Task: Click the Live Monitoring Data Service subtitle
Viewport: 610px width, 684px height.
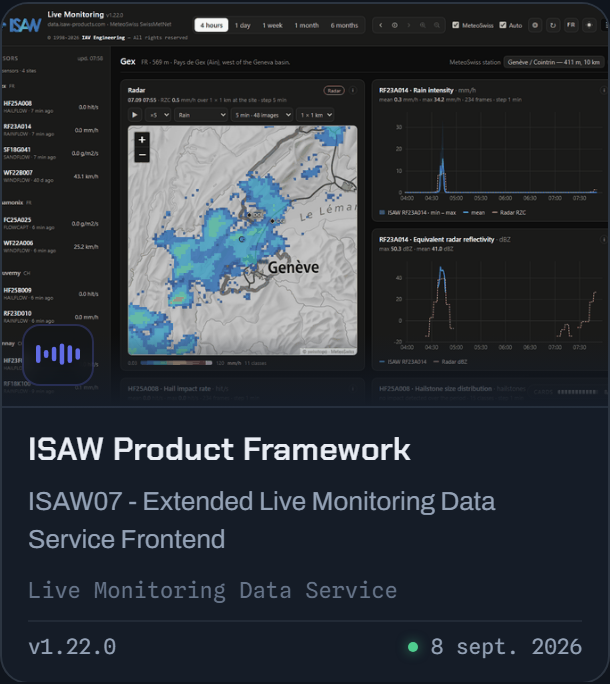Action: point(212,590)
